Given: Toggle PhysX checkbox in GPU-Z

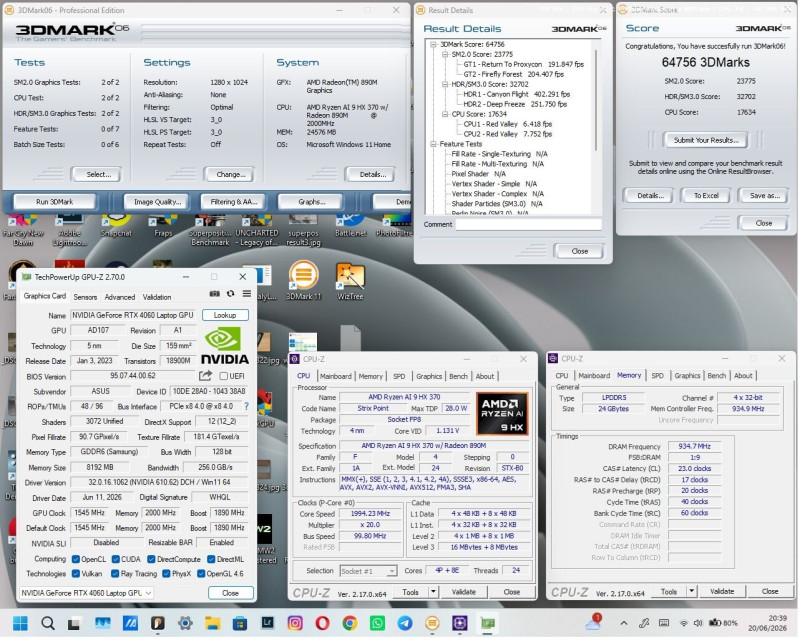Looking at the screenshot, I should pyautogui.click(x=166, y=575).
